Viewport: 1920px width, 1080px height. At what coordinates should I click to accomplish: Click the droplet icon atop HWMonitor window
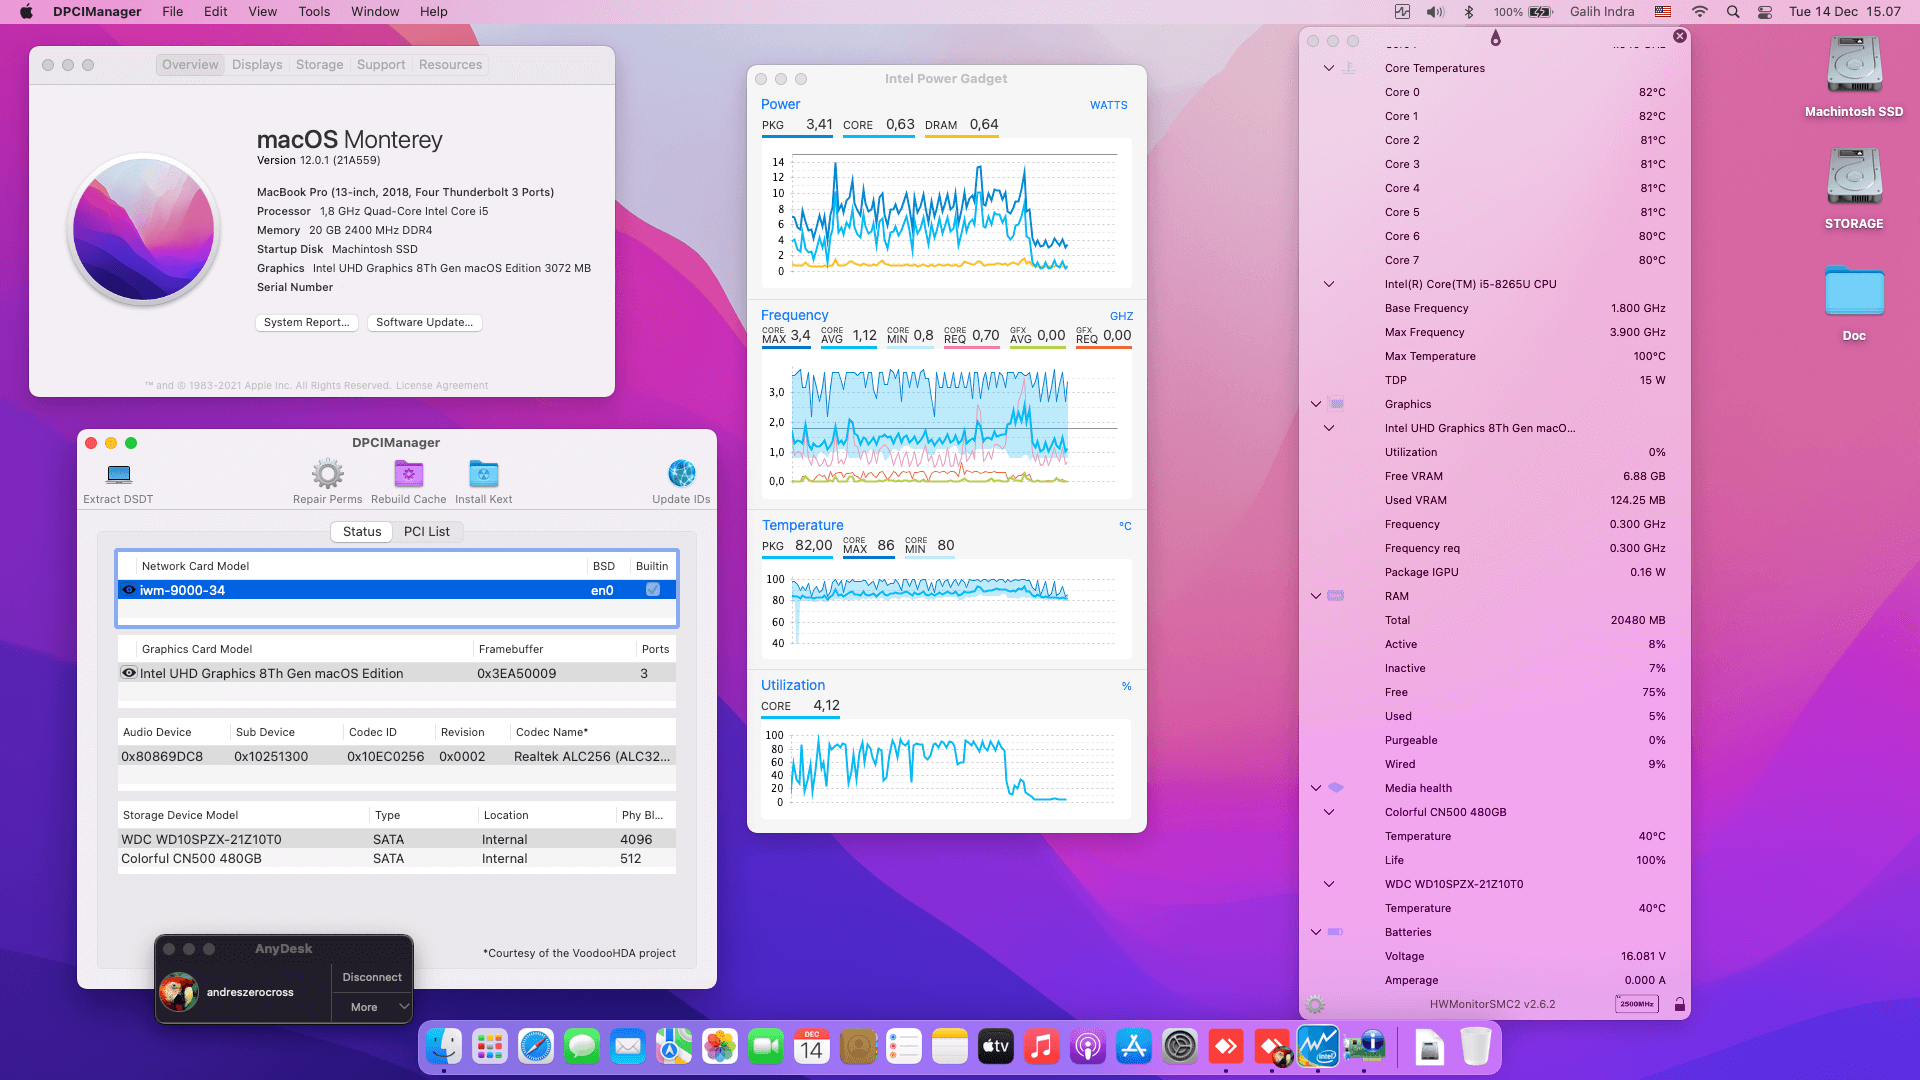pyautogui.click(x=1495, y=38)
